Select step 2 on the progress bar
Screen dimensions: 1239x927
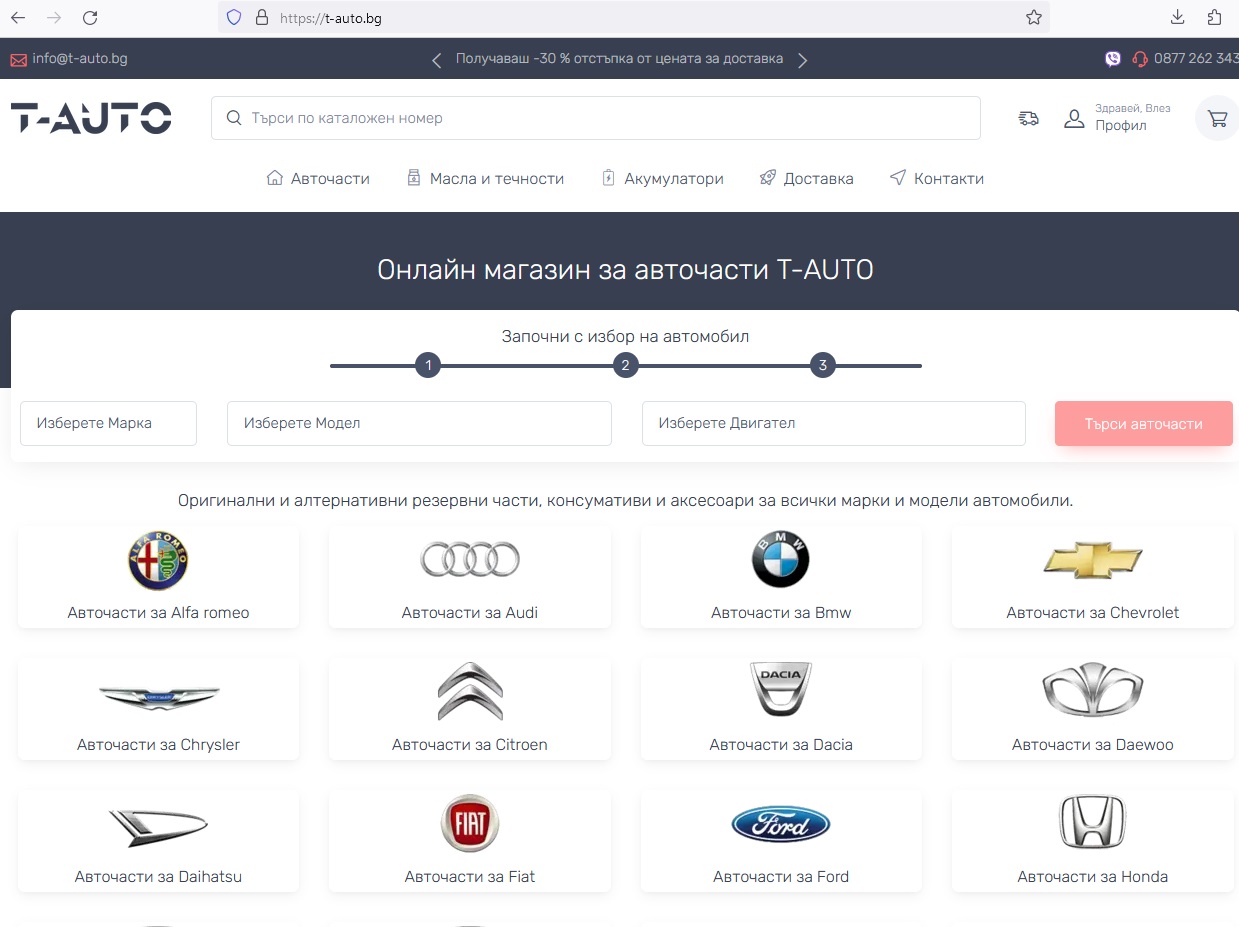pos(625,365)
